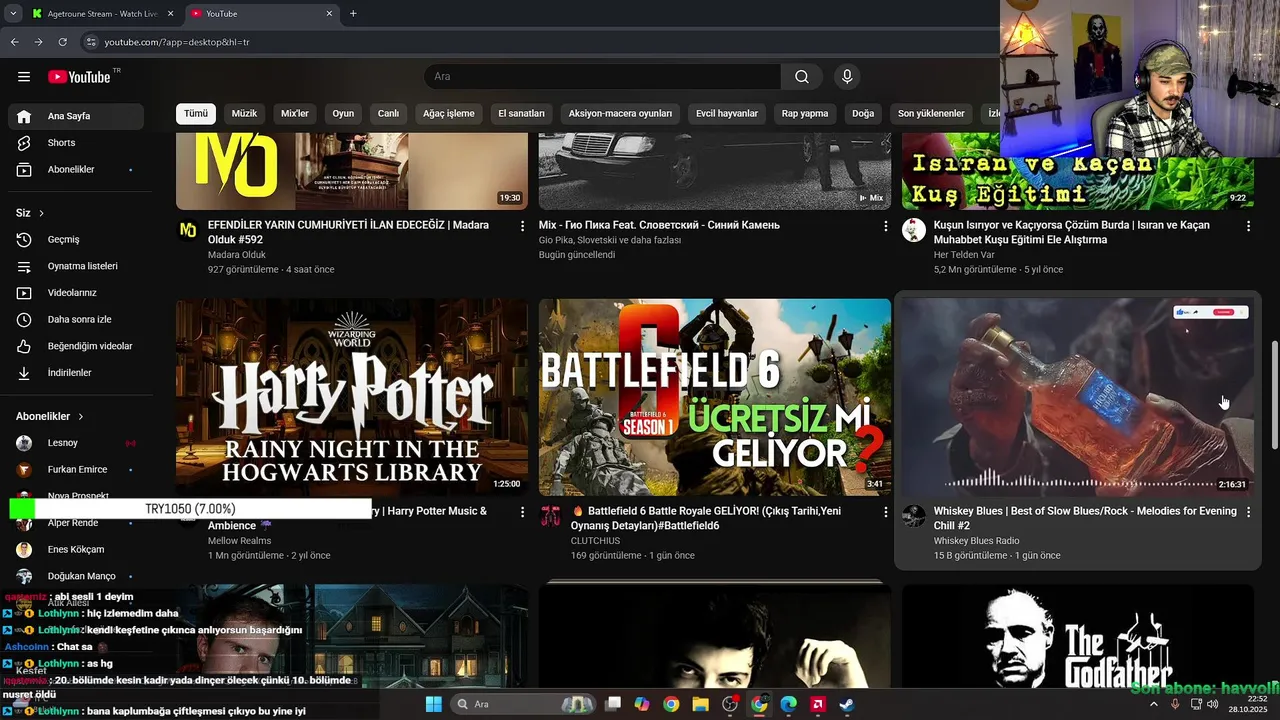1280x720 pixels.
Task: Open Oynatma listeleri in the sidebar
Action: [x=76, y=266]
